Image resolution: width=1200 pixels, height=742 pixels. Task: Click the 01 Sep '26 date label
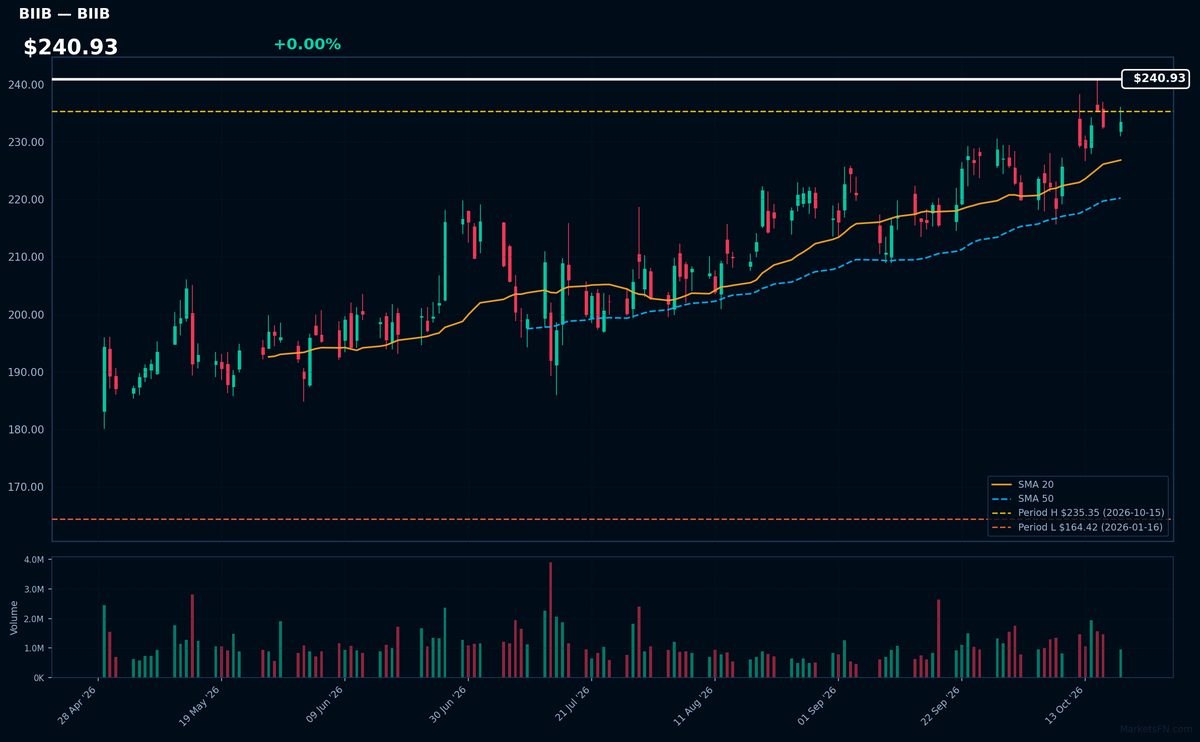pyautogui.click(x=816, y=705)
